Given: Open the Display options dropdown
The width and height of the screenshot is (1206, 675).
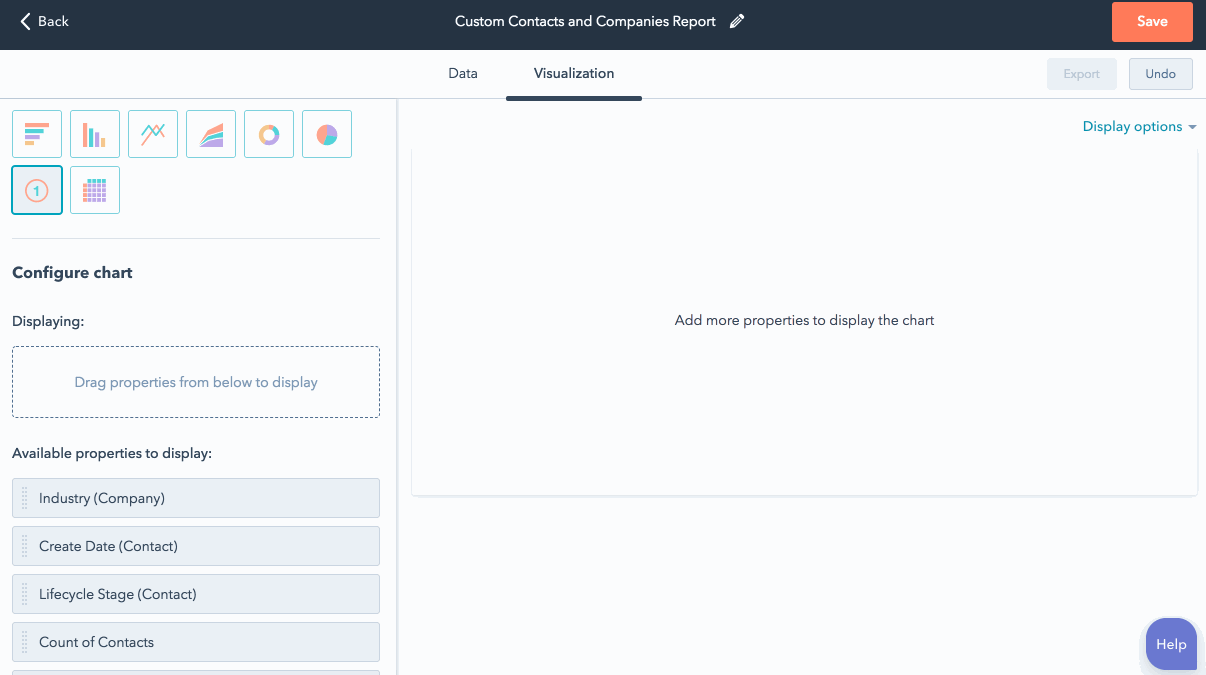Looking at the screenshot, I should click(x=1139, y=127).
